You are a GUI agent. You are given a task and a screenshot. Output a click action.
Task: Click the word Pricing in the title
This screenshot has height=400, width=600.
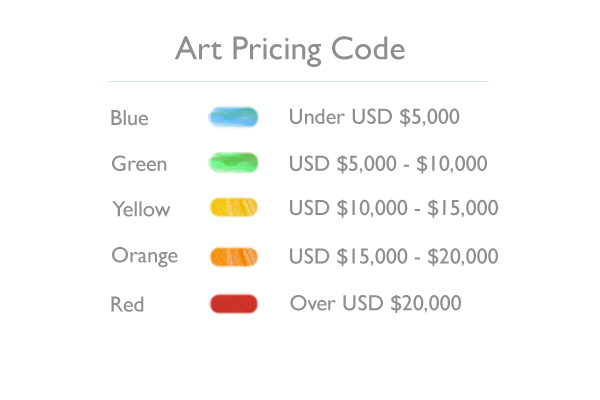pyautogui.click(x=277, y=51)
